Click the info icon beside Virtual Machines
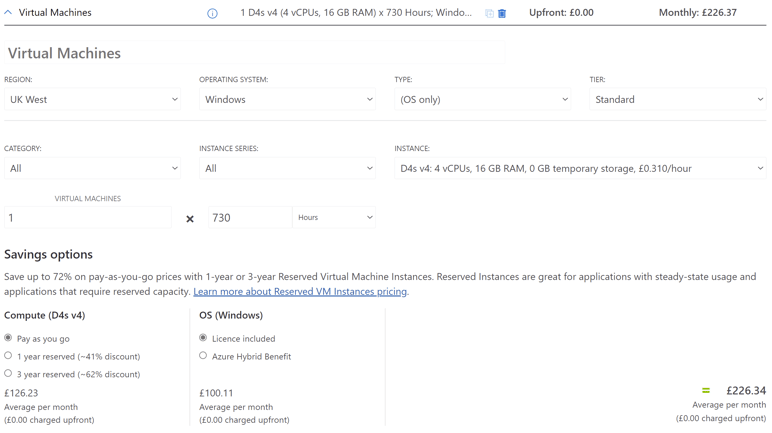This screenshot has height=433, width=772. (212, 14)
